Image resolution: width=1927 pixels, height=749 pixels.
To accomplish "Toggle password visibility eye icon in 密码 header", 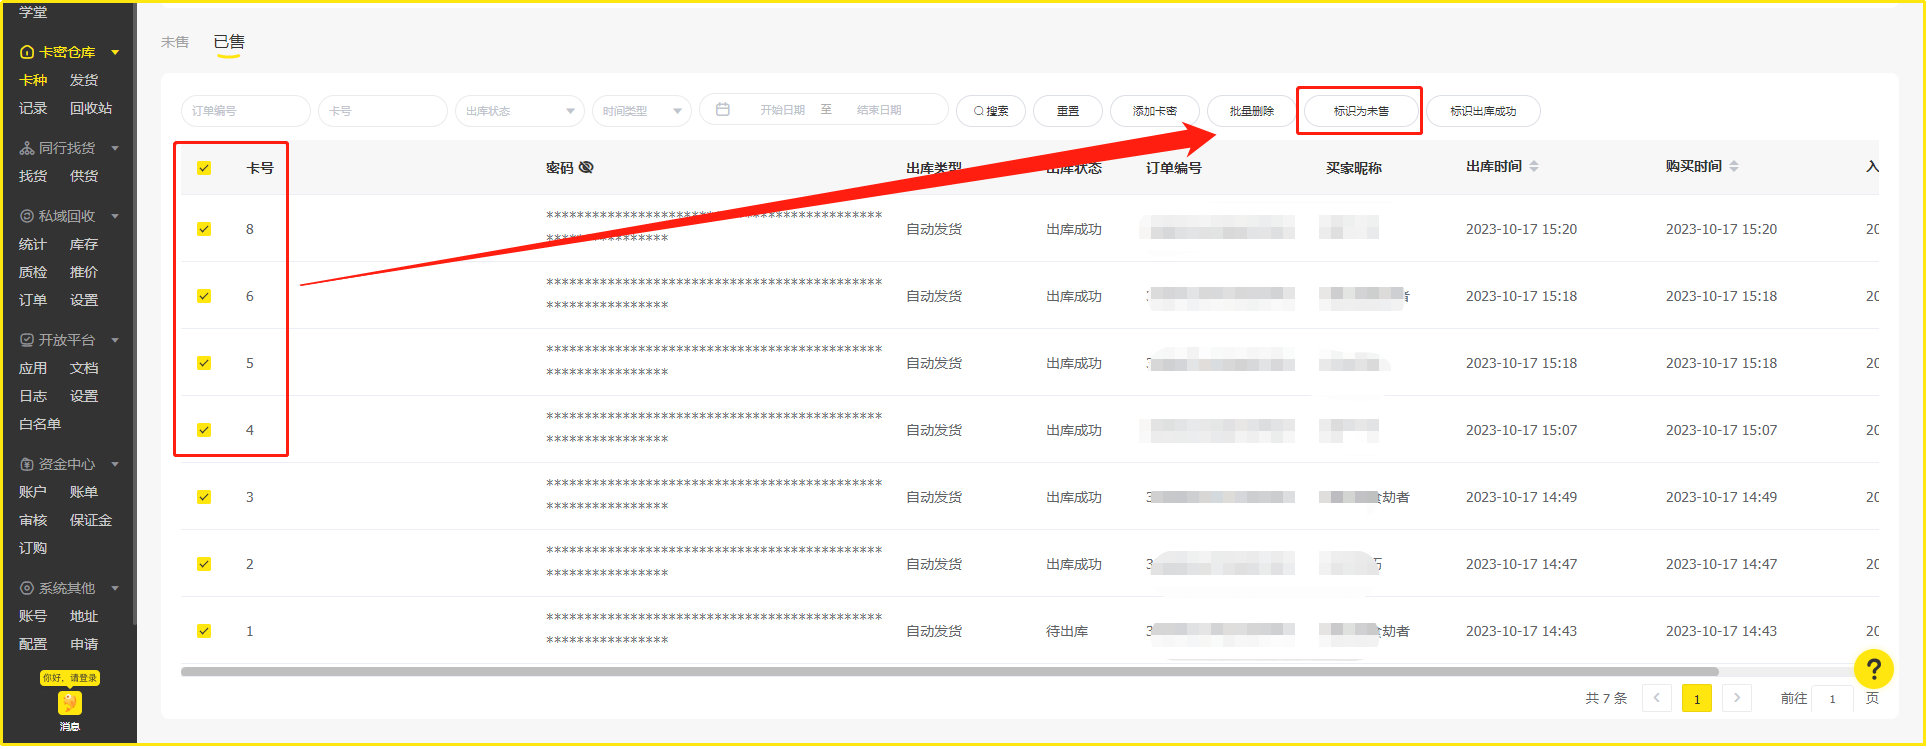I will click(586, 168).
